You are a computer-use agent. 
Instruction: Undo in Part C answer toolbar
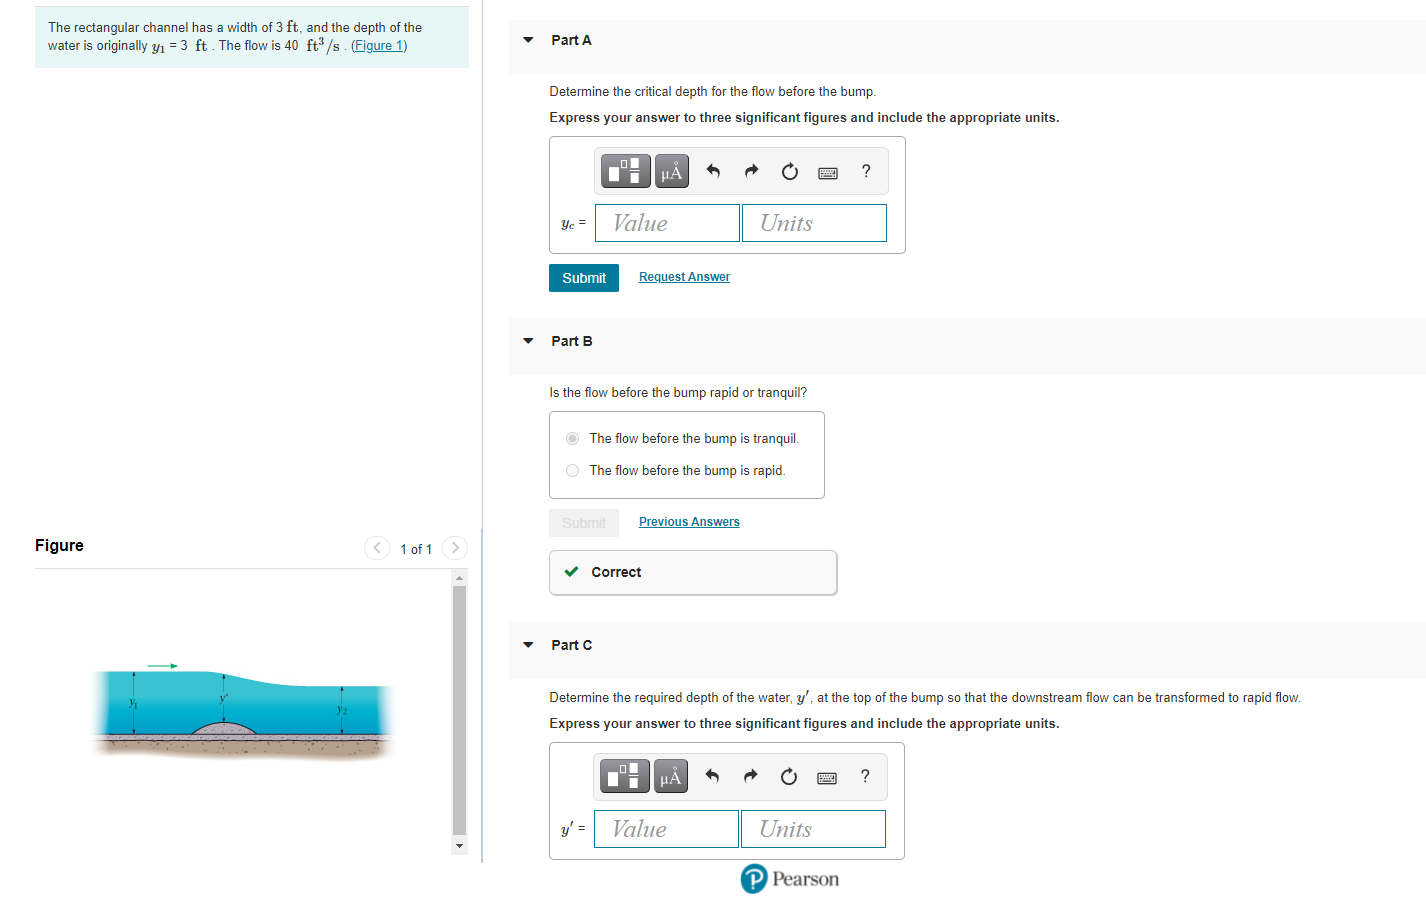712,776
